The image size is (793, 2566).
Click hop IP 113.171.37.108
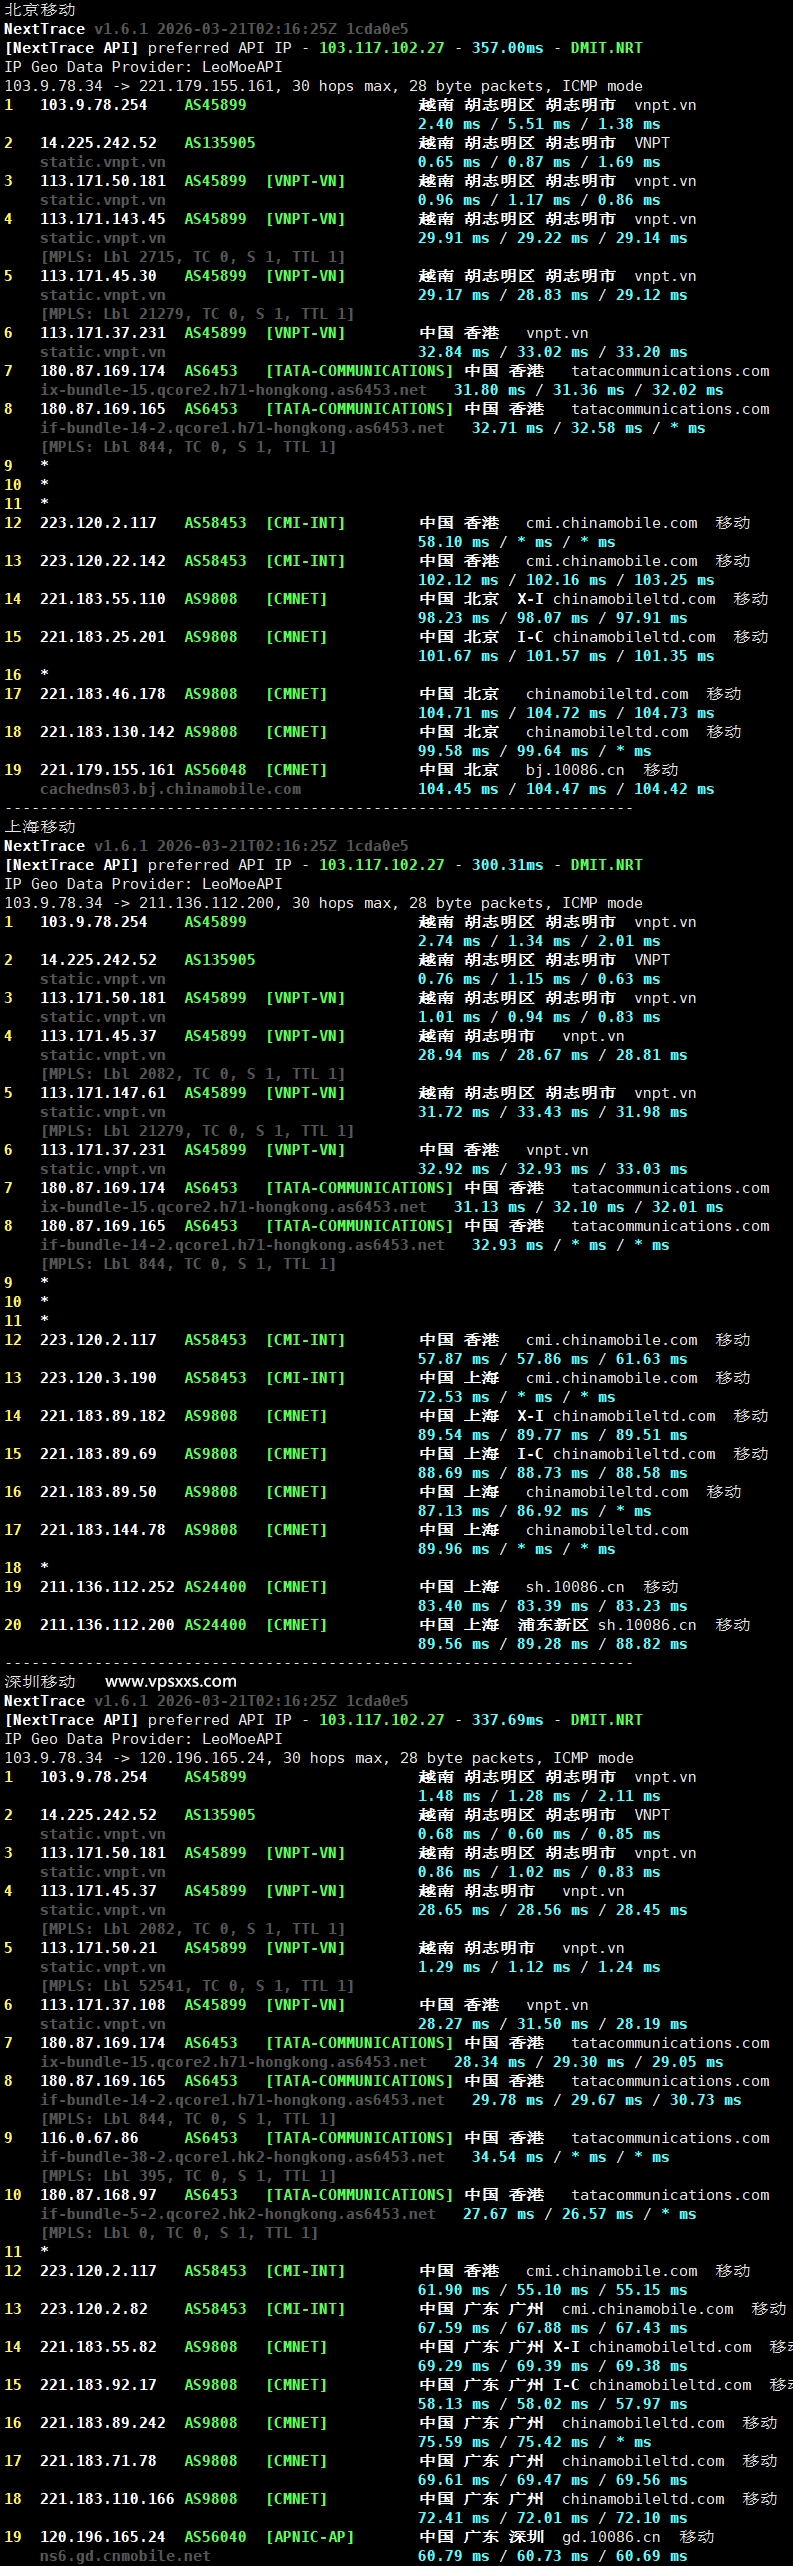[x=103, y=2005]
